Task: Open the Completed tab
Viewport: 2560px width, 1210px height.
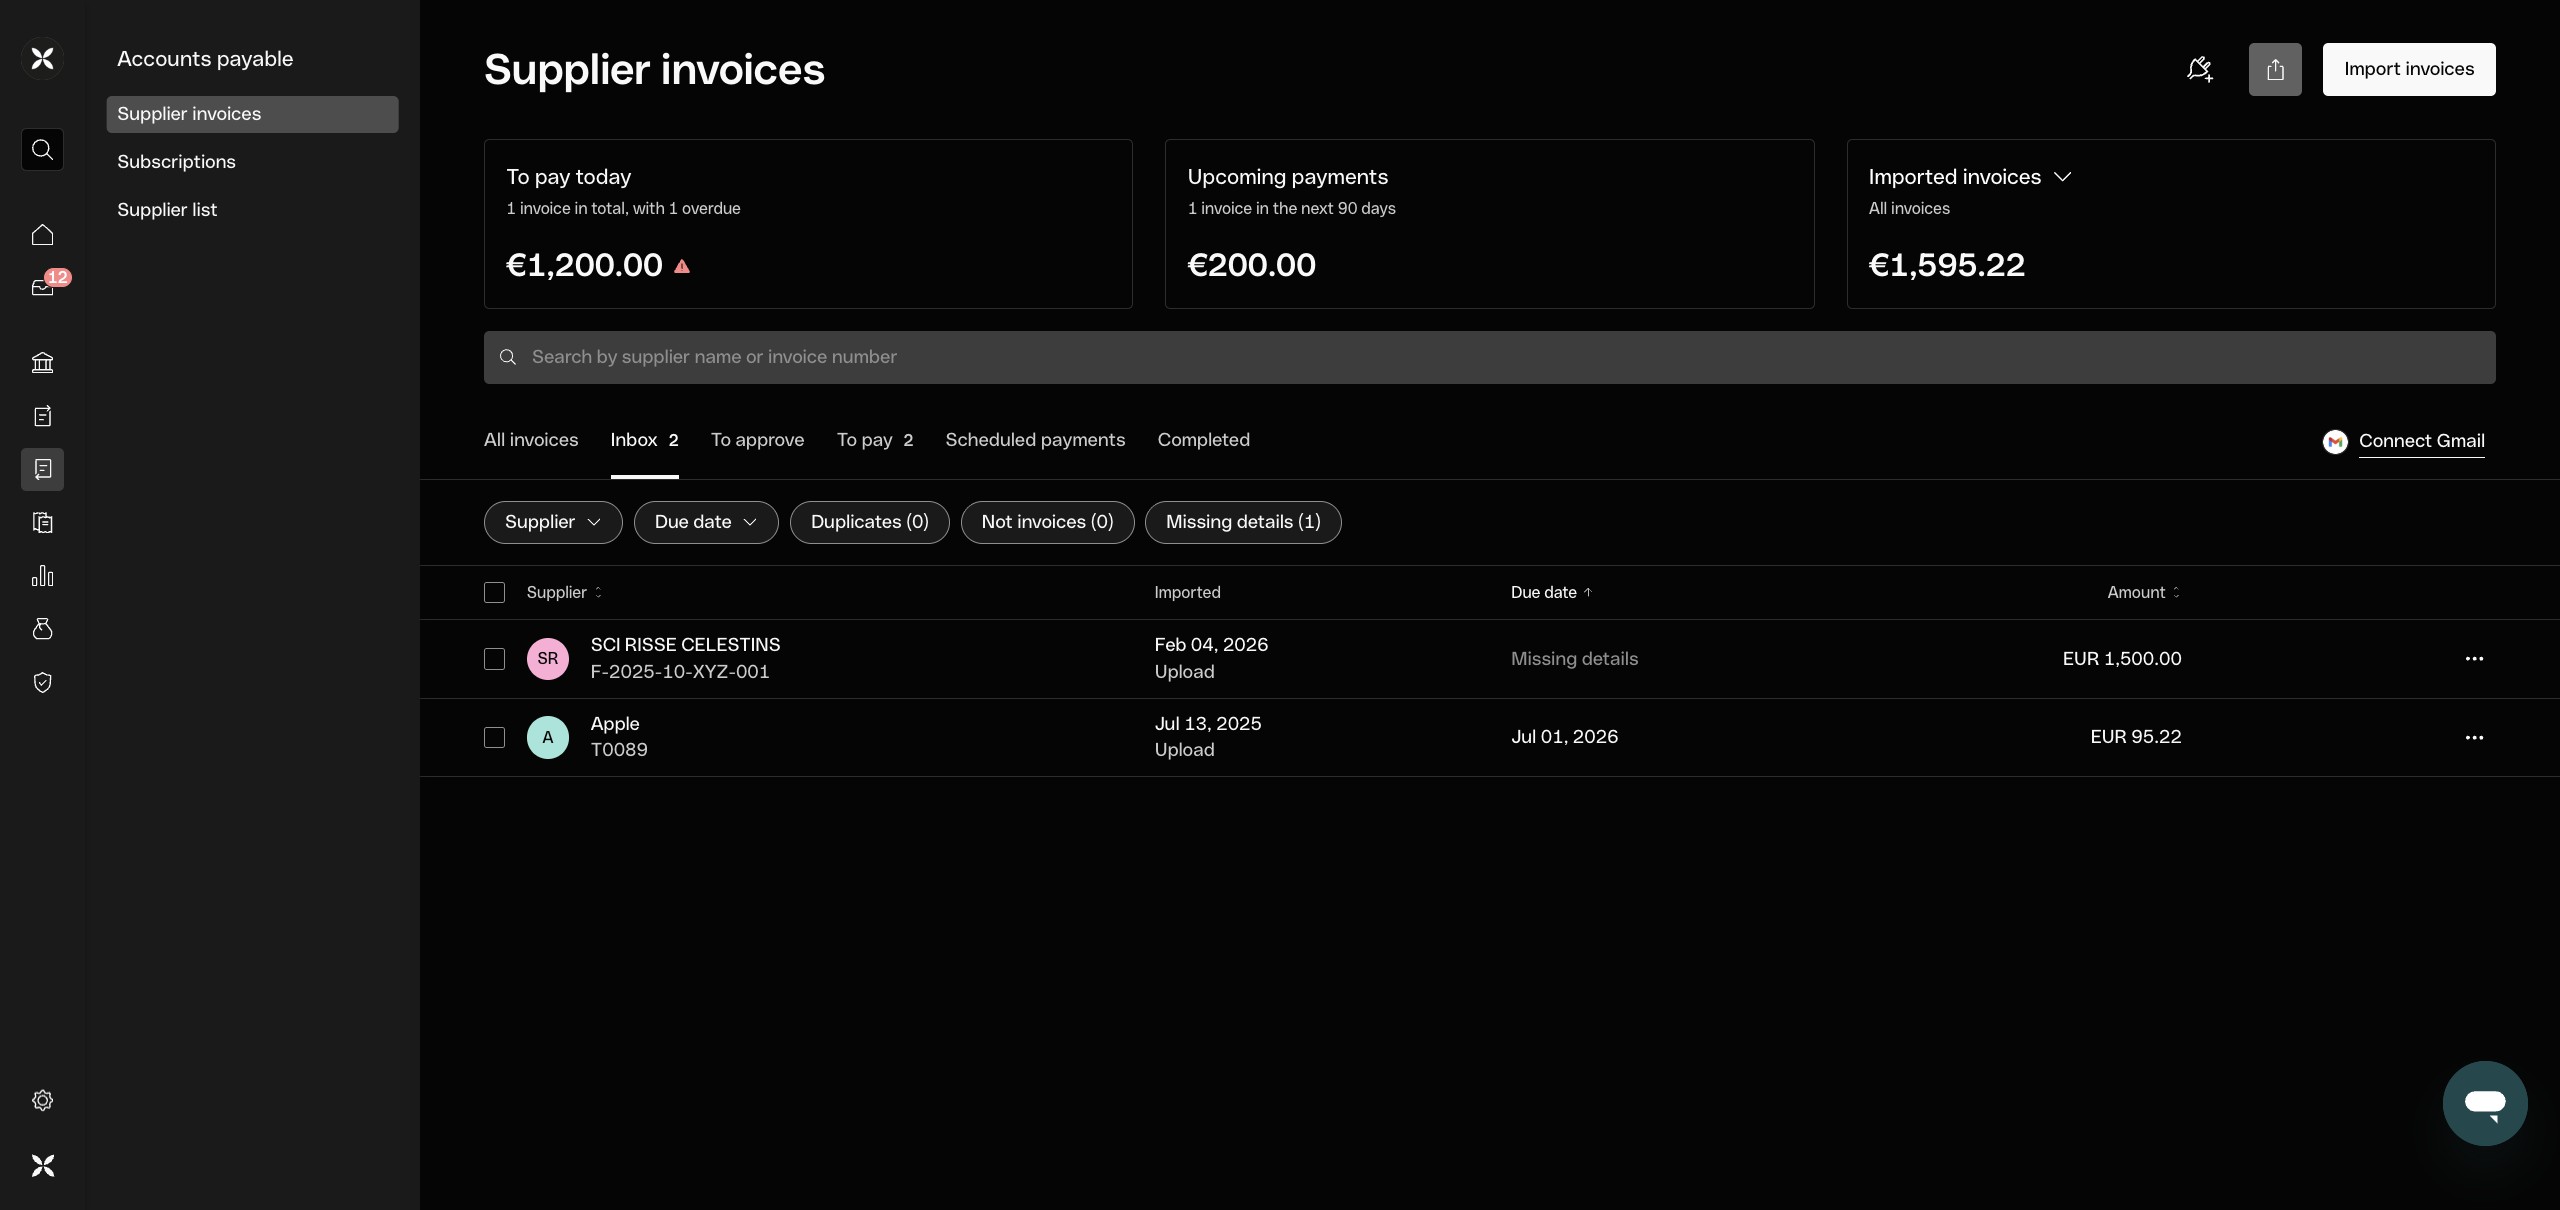Action: 1203,440
